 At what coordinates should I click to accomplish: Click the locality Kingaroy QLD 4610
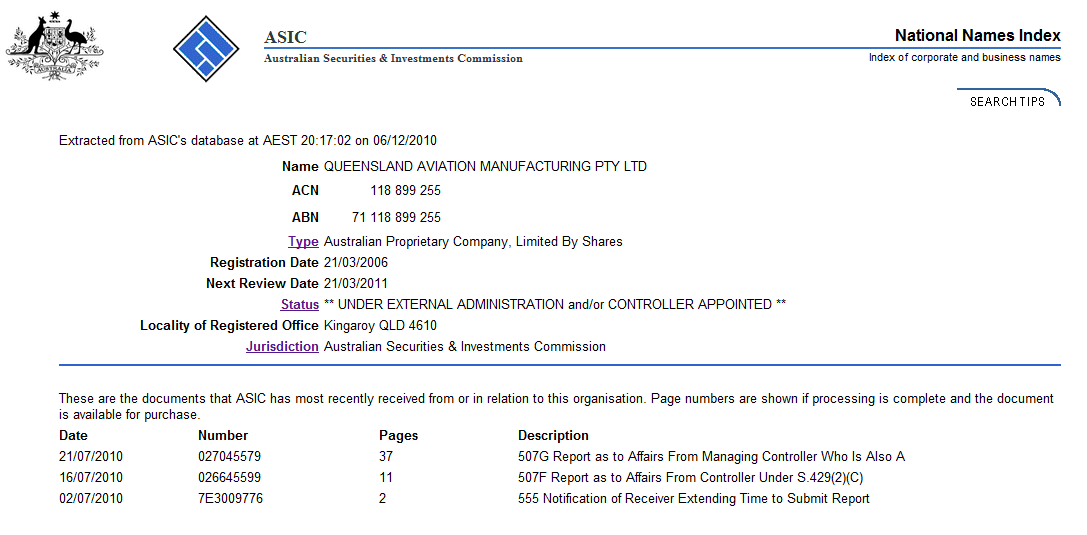point(381,326)
